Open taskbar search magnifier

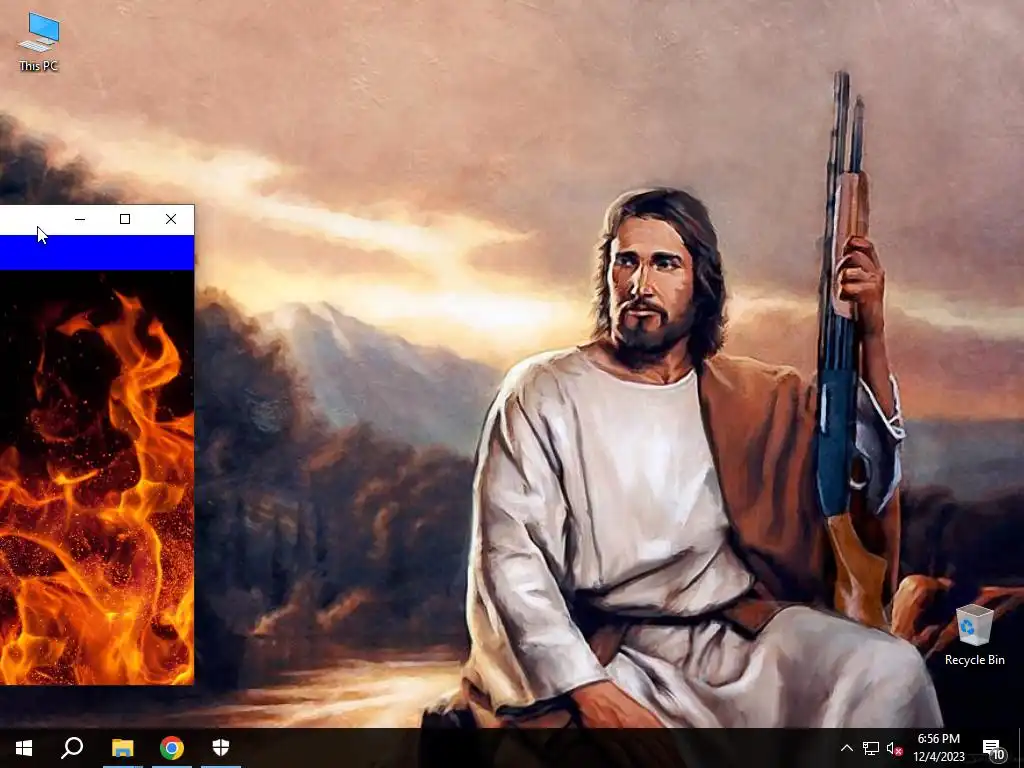tap(72, 748)
